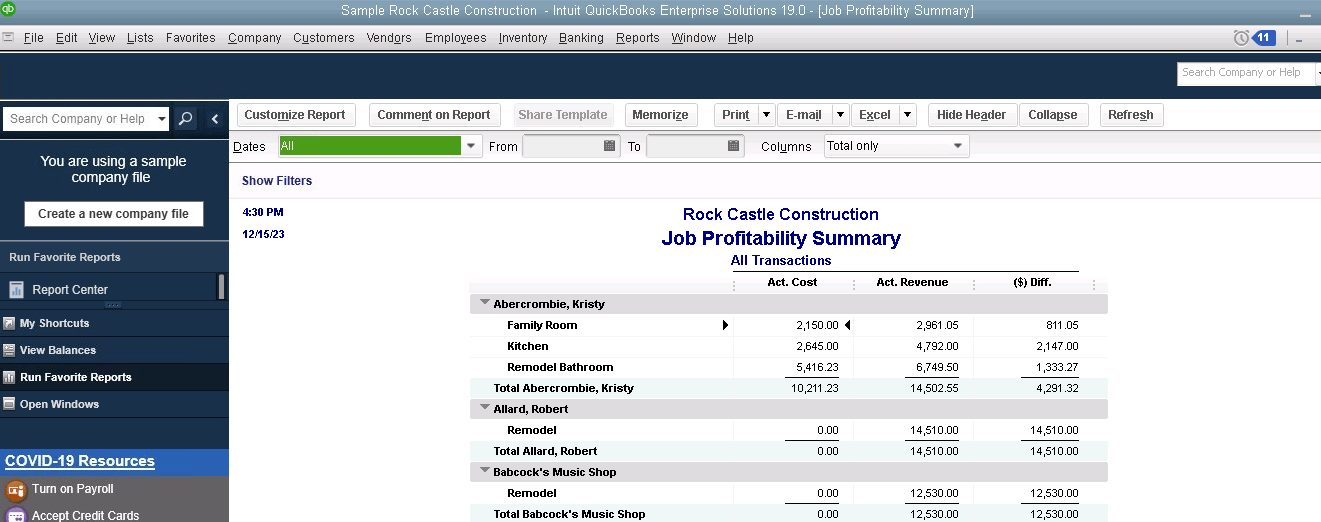Open Report Center icon in sidebar

[16, 290]
